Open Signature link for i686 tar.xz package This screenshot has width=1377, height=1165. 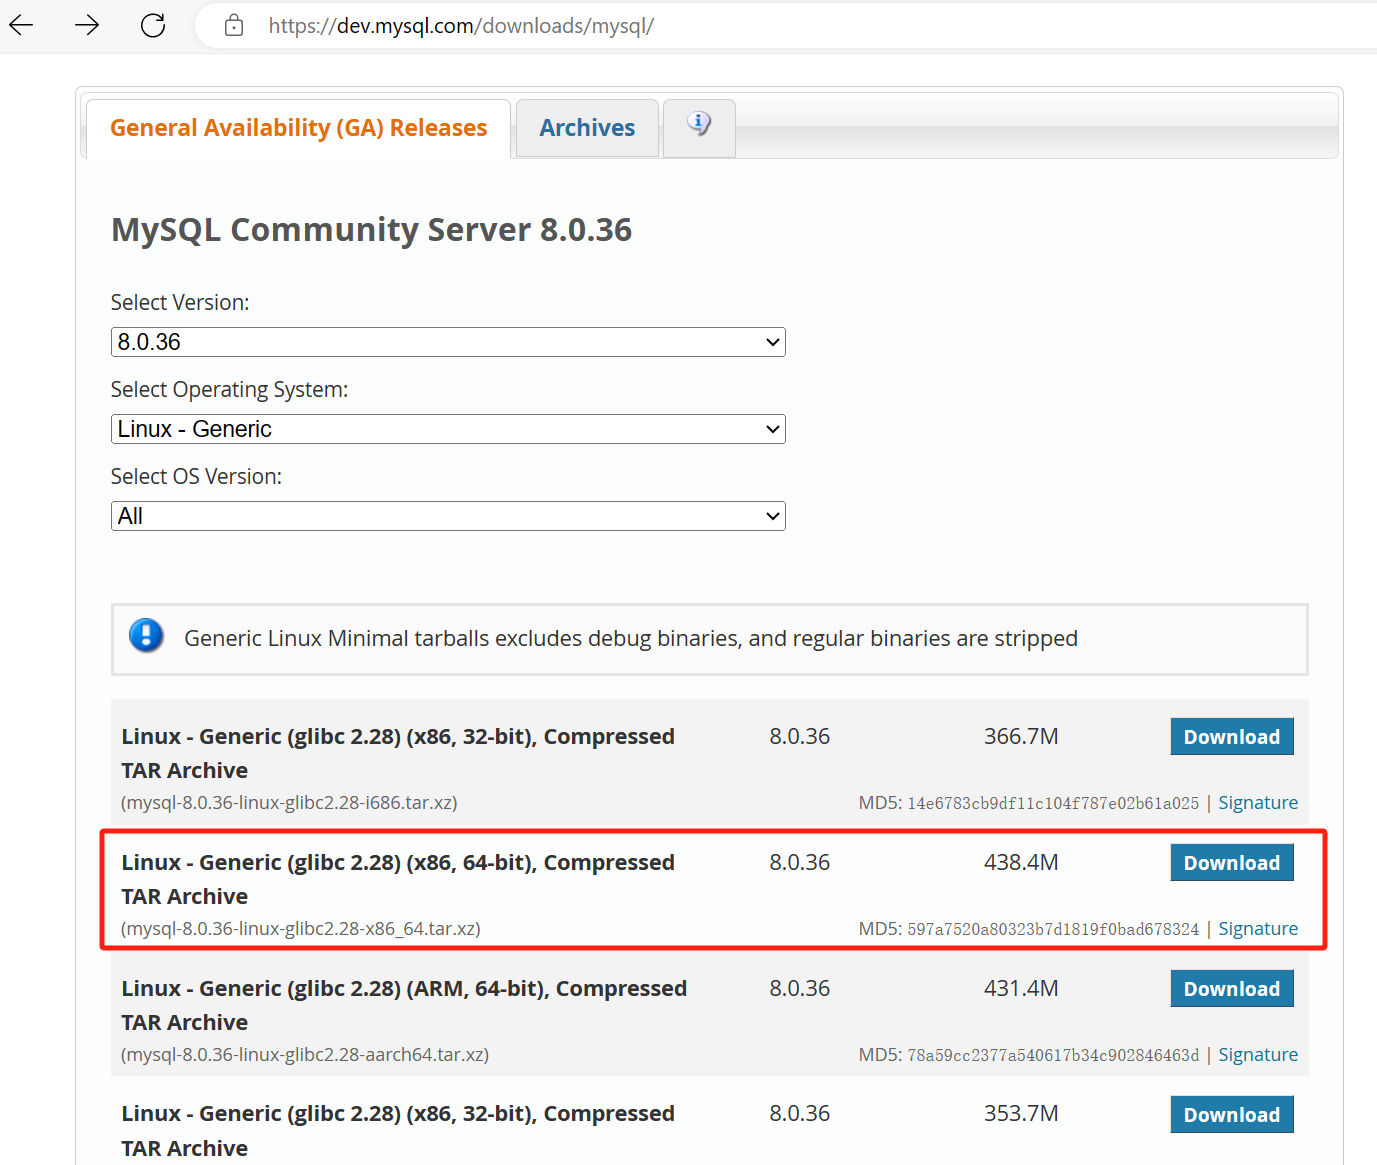[x=1258, y=803]
